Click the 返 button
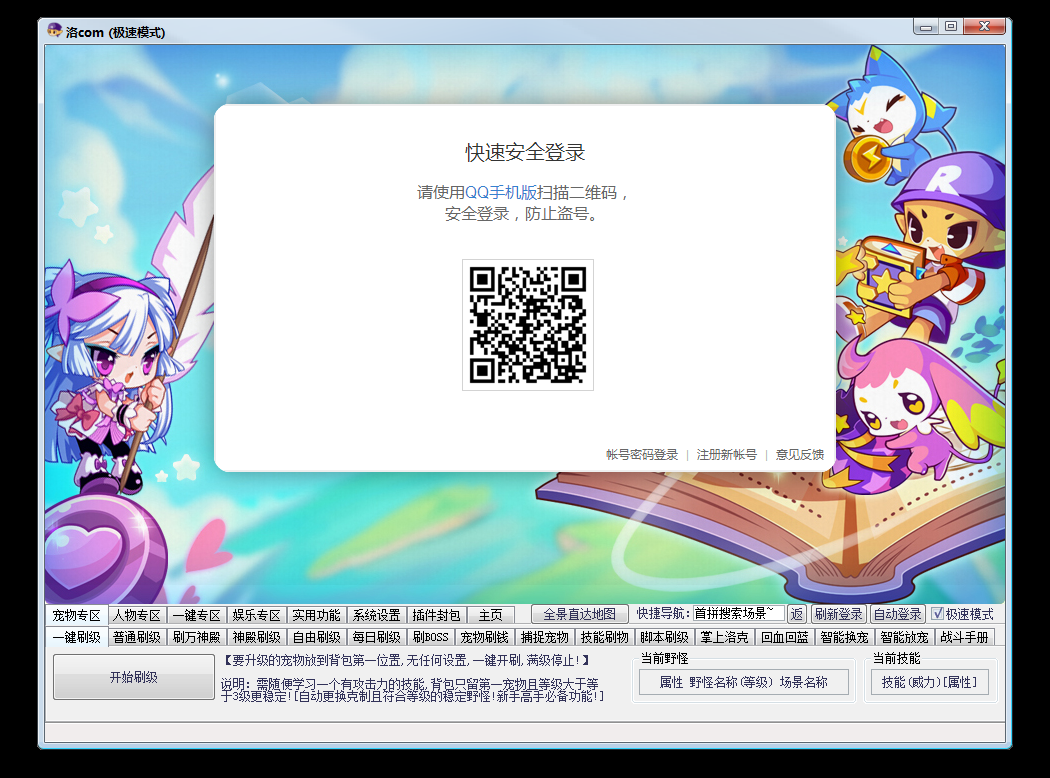Screen dimensions: 1050x778 [x=796, y=614]
